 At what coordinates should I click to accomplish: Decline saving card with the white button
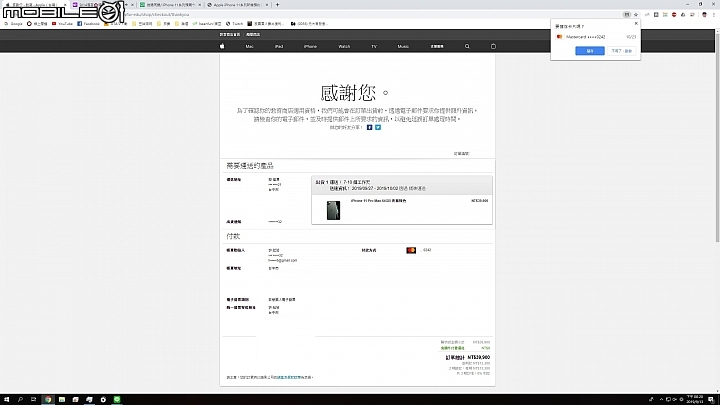pyautogui.click(x=622, y=51)
